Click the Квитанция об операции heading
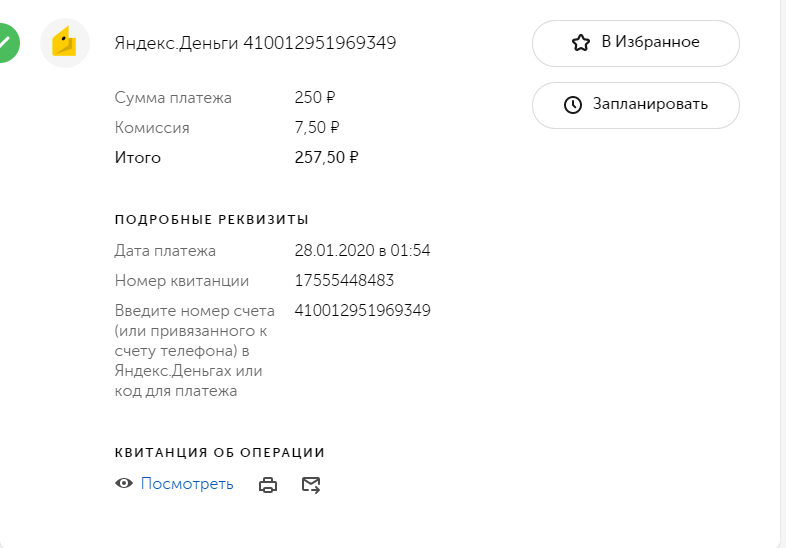The image size is (786, 548). 220,452
